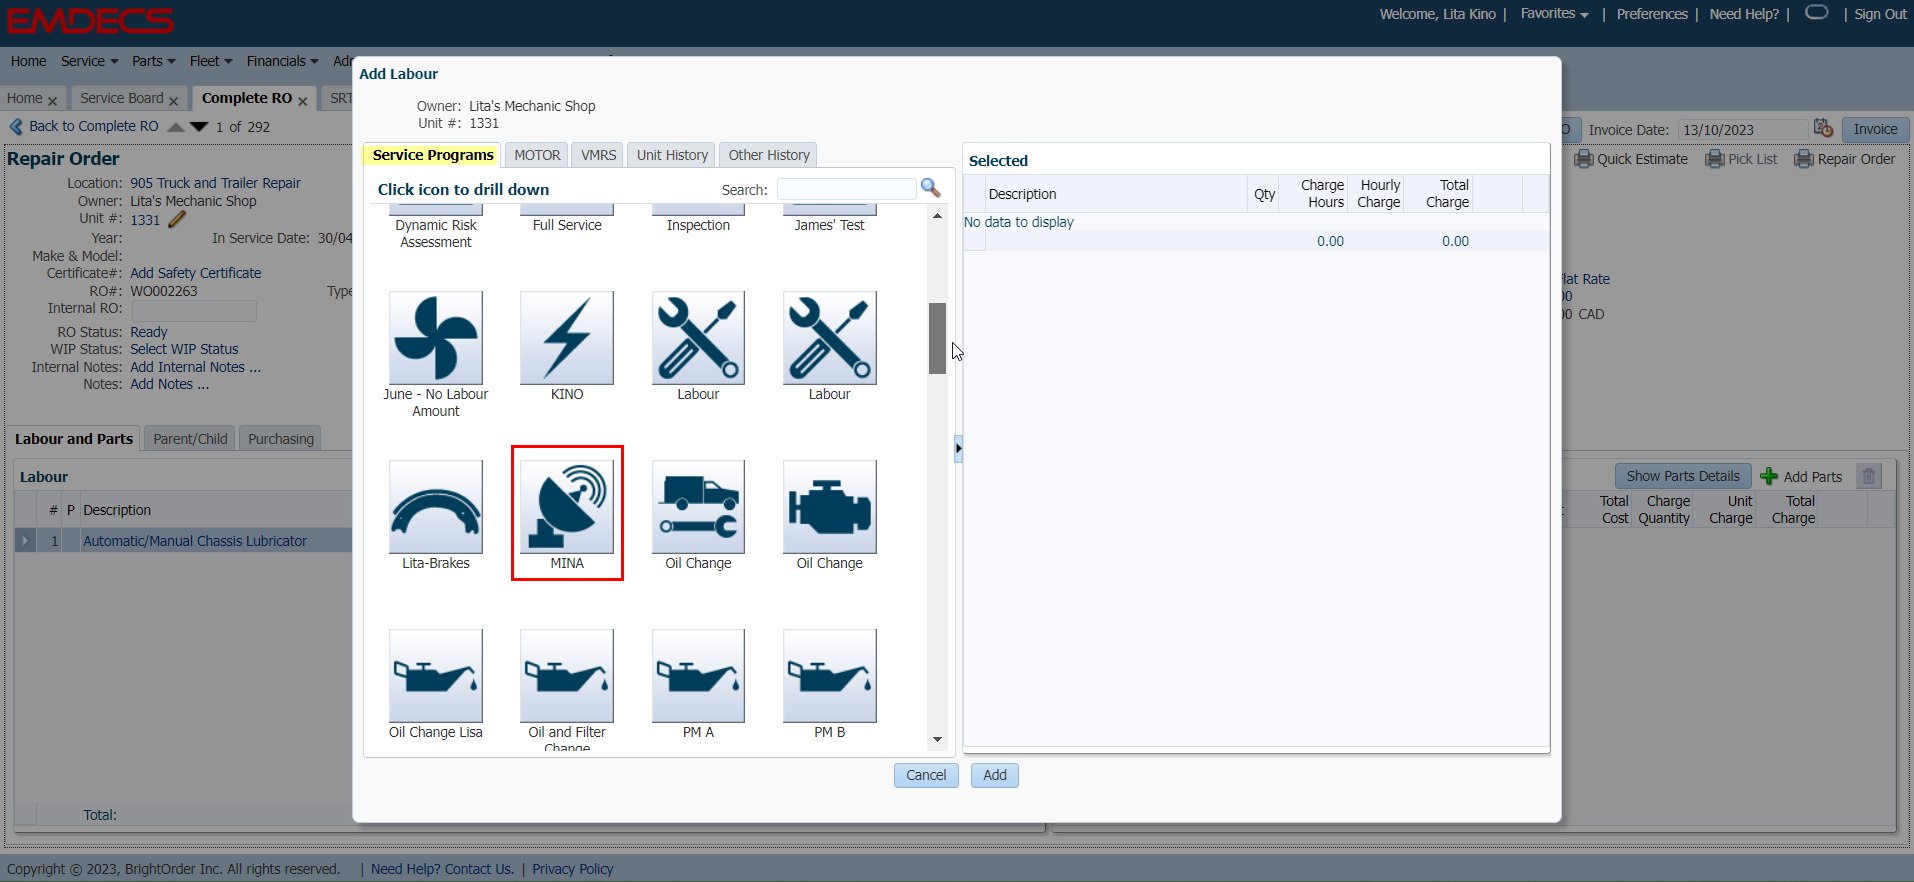Click the Repair Order printer icon
The height and width of the screenshot is (882, 1914).
pyautogui.click(x=1804, y=159)
